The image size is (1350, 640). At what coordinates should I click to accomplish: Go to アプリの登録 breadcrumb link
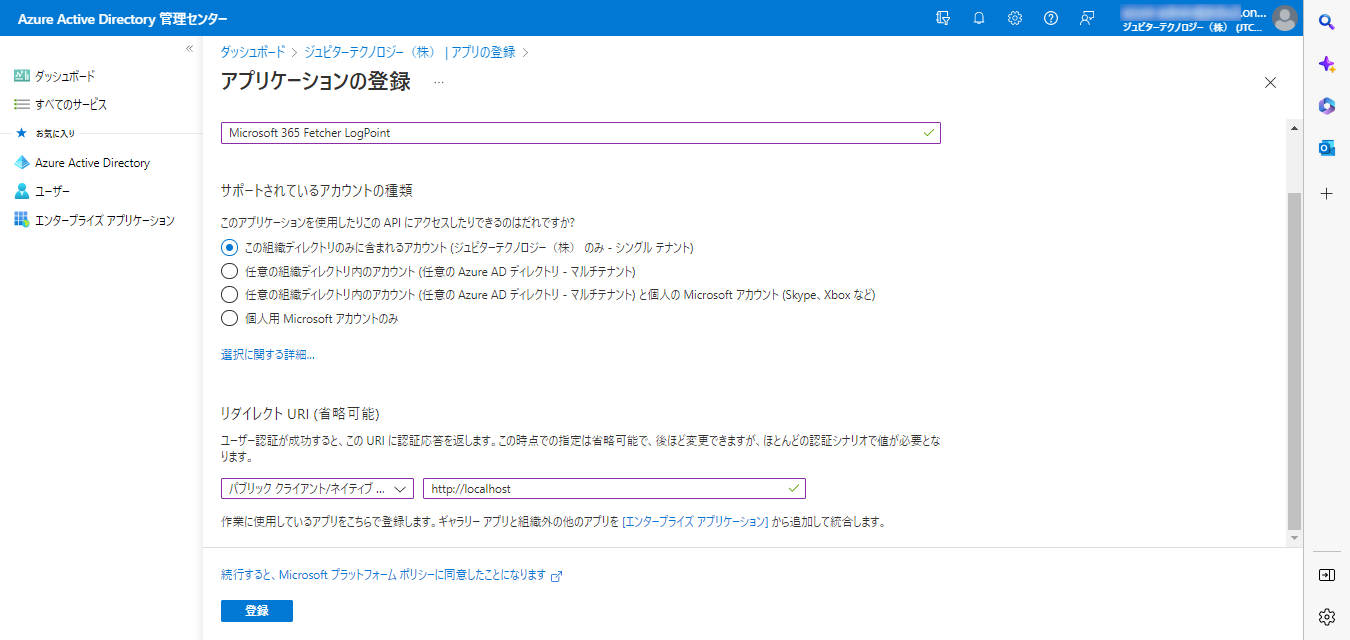click(x=483, y=52)
